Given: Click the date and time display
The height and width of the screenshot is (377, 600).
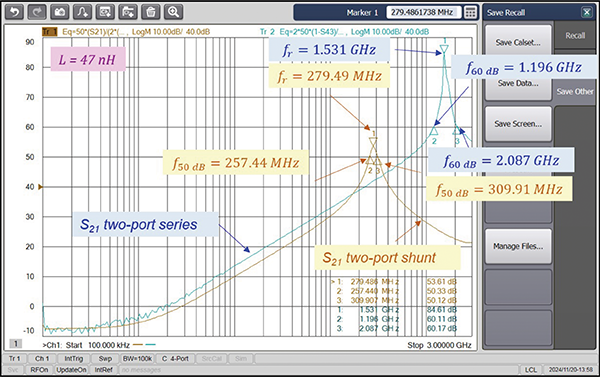Looking at the screenshot, I should [x=571, y=370].
